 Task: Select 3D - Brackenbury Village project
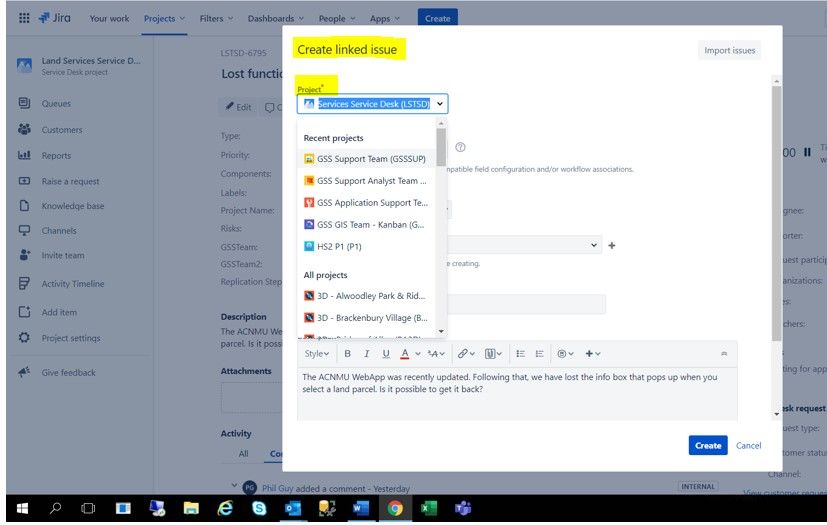point(367,318)
